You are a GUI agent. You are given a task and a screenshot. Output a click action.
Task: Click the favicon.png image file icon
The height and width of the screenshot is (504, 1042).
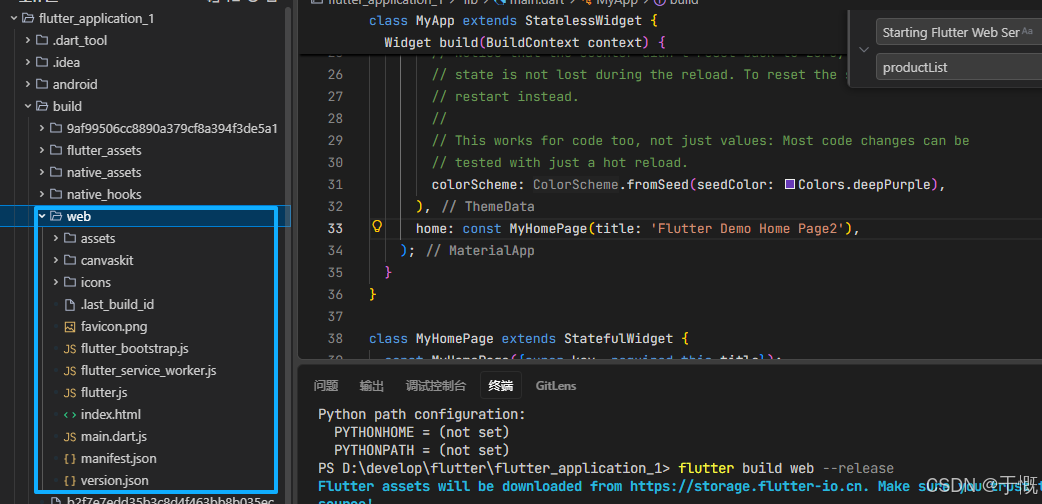pos(70,326)
